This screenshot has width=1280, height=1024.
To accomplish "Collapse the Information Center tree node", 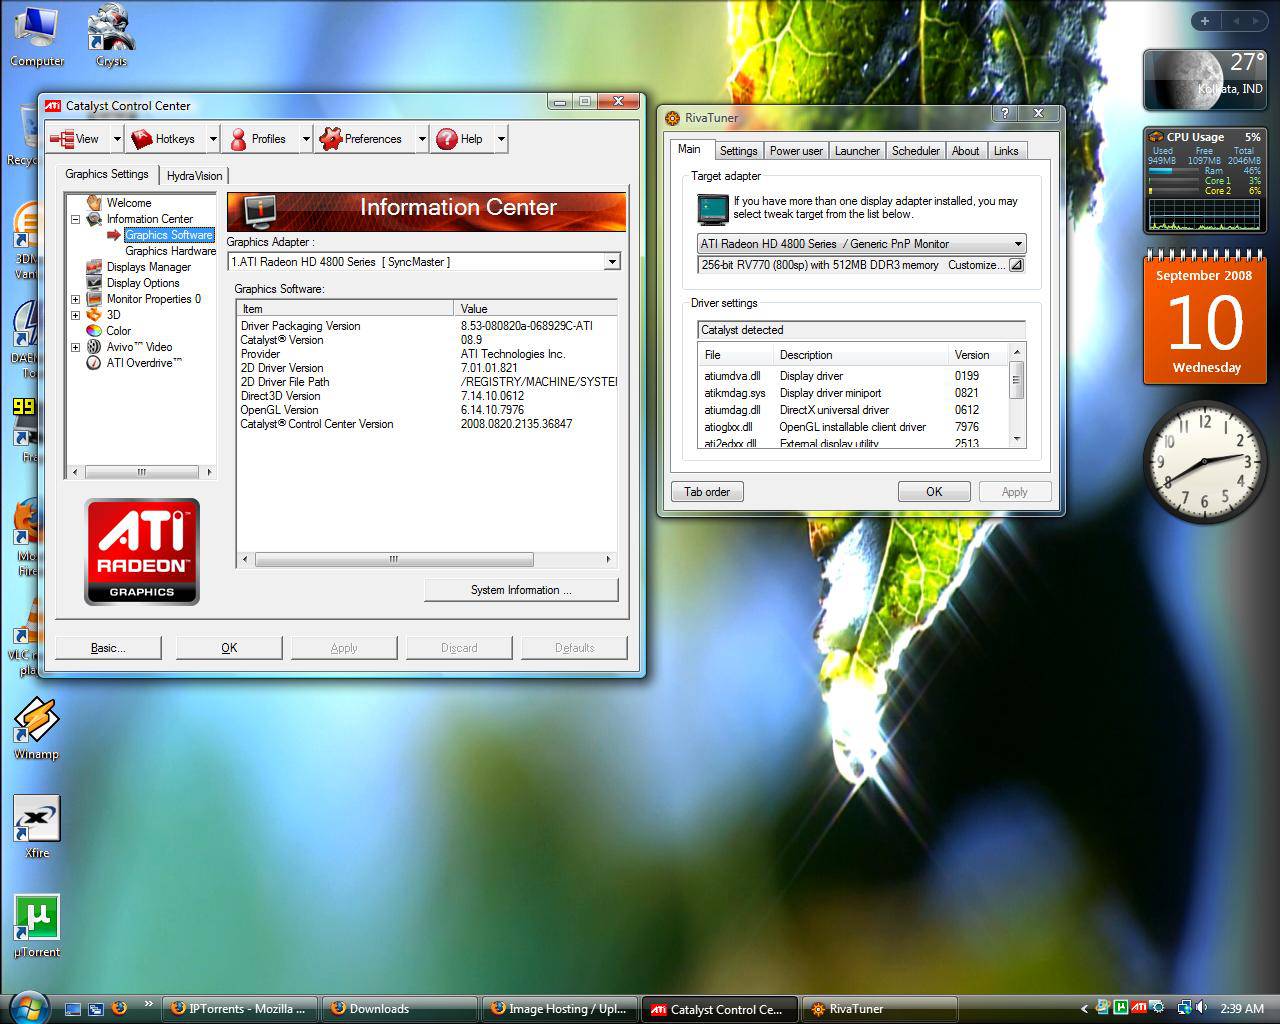I will [x=75, y=219].
